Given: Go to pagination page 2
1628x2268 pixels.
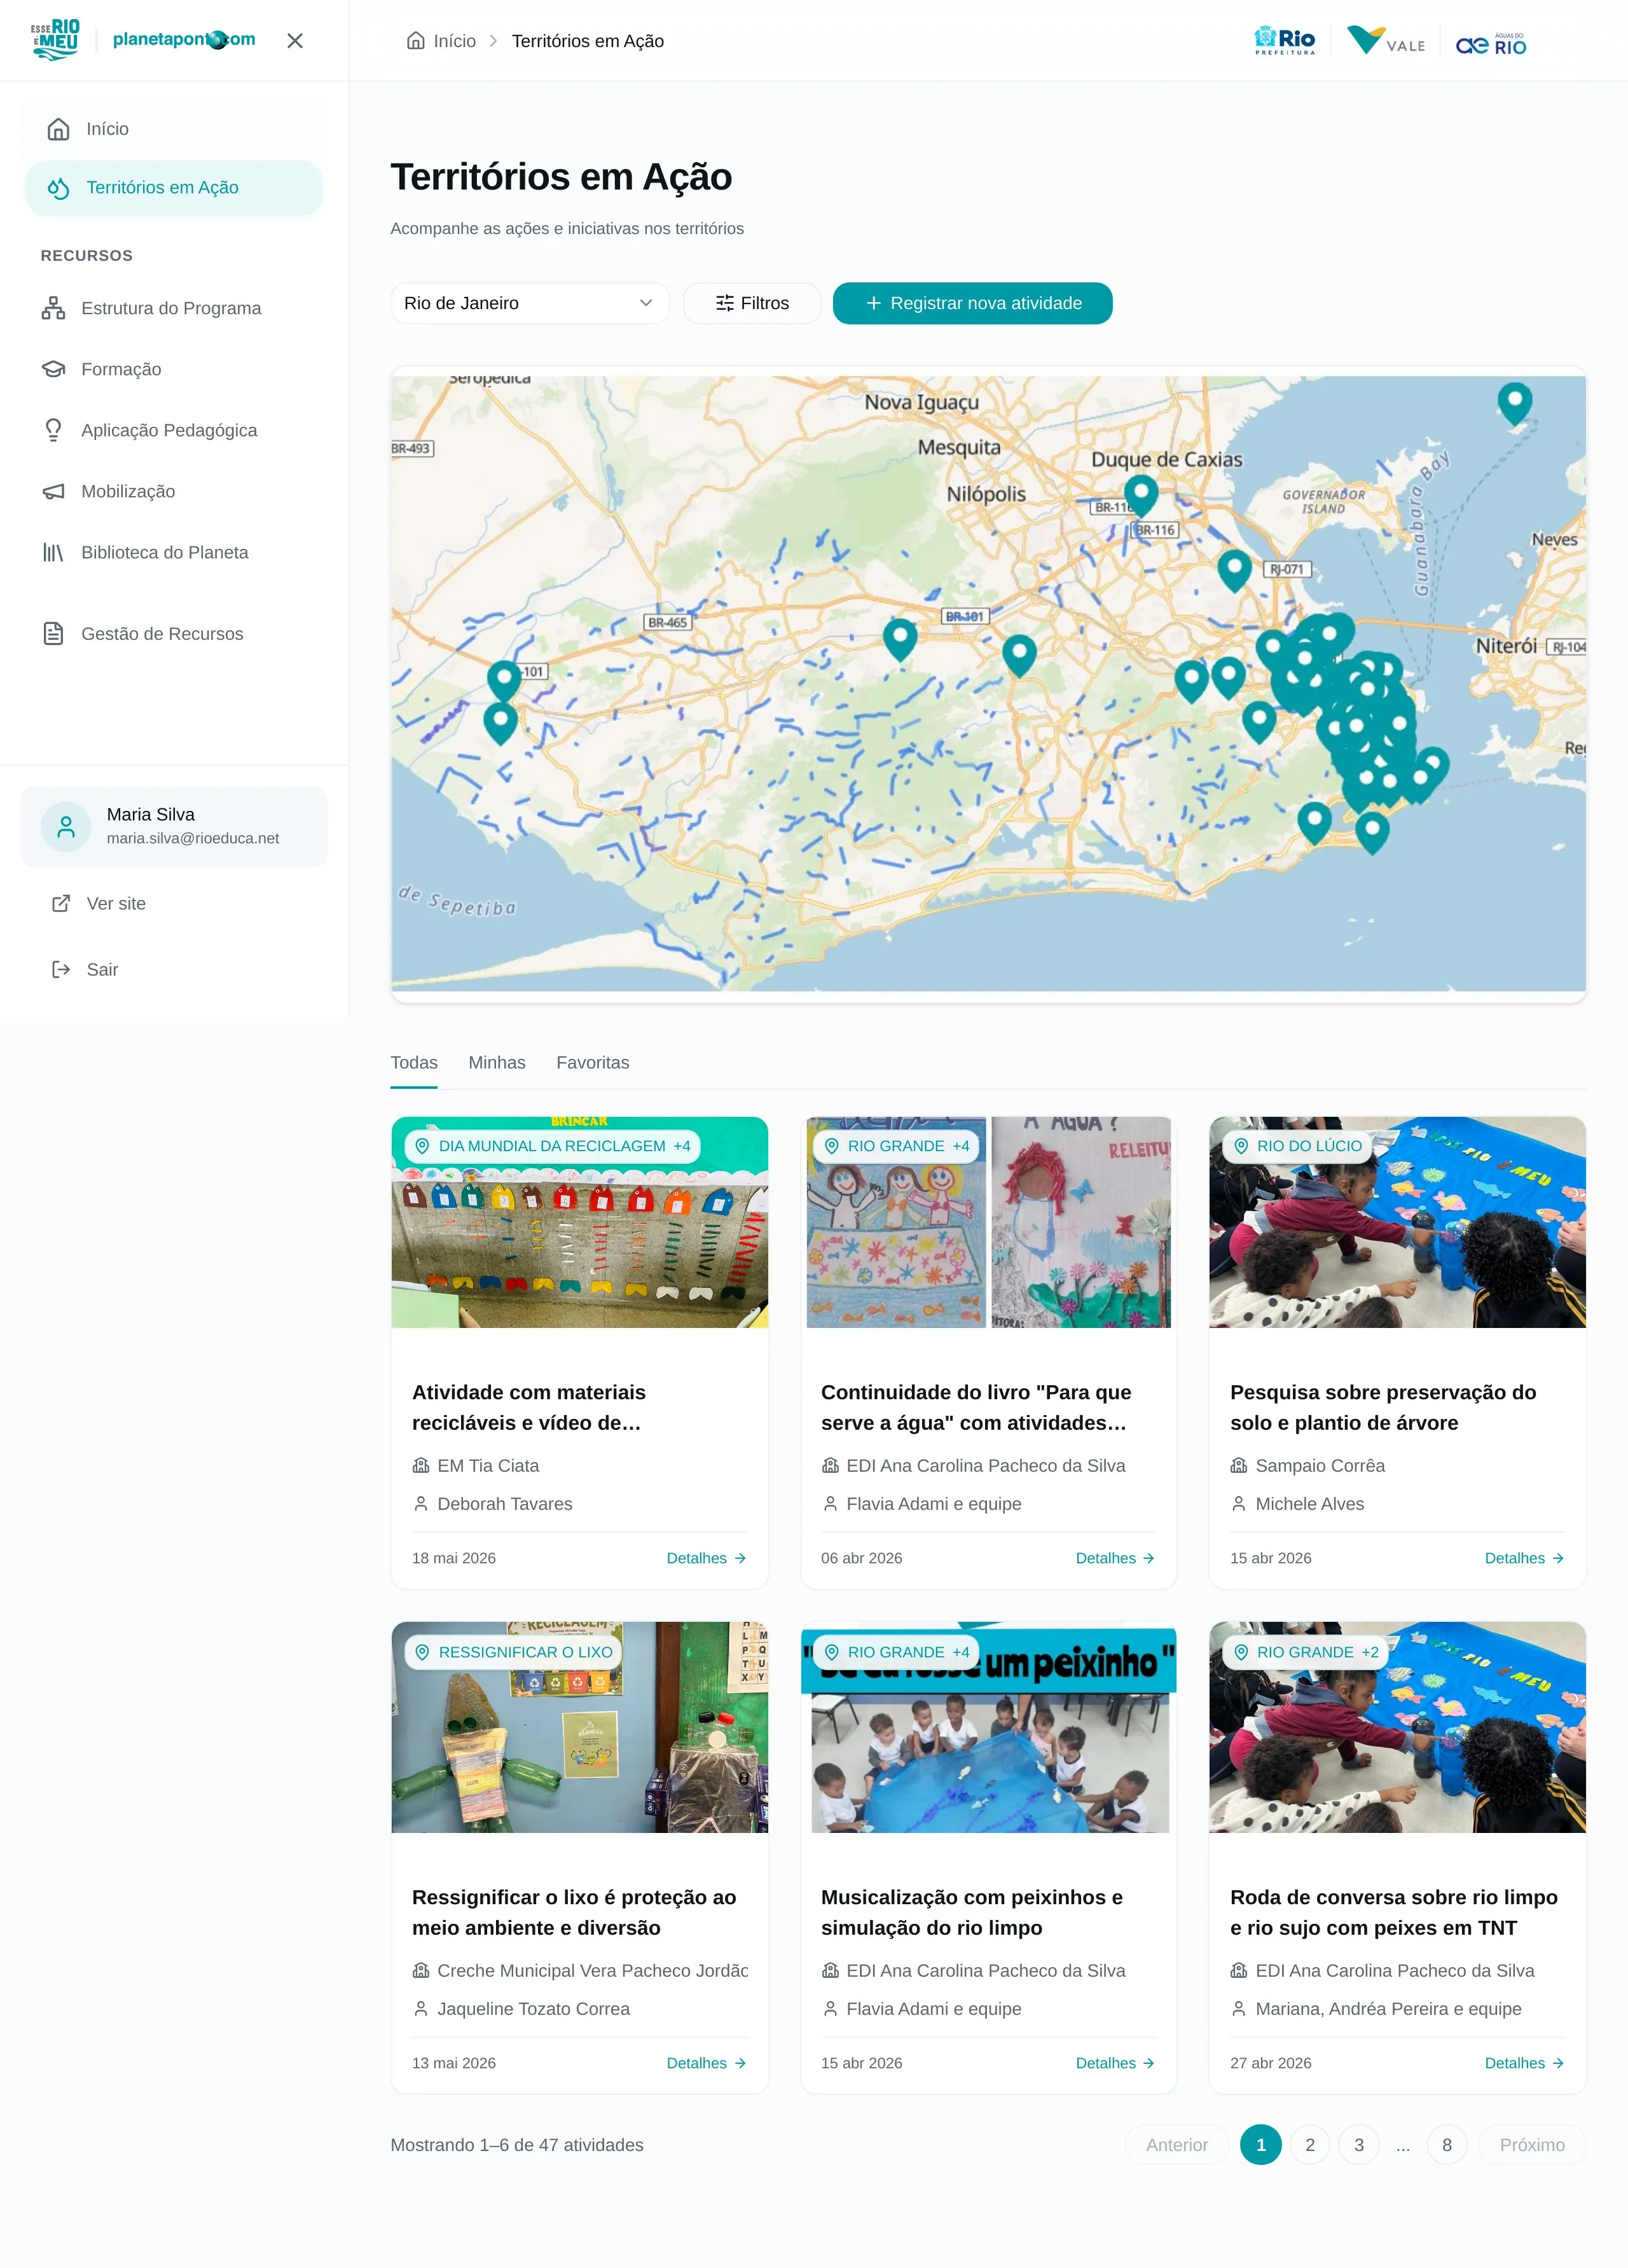Looking at the screenshot, I should click(x=1309, y=2145).
